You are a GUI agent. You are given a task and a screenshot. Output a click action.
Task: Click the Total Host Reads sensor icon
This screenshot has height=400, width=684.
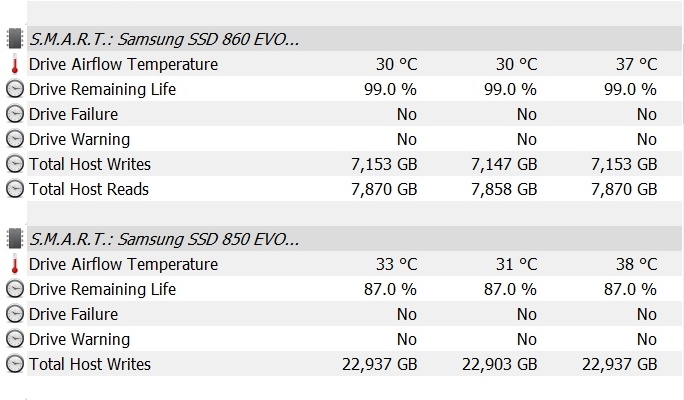15,190
